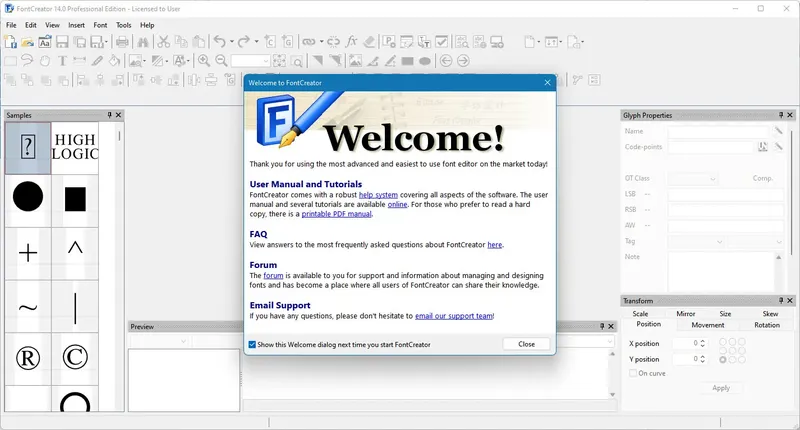800x430 pixels.
Task: Select the paint bucket fill tool
Action: (114, 61)
